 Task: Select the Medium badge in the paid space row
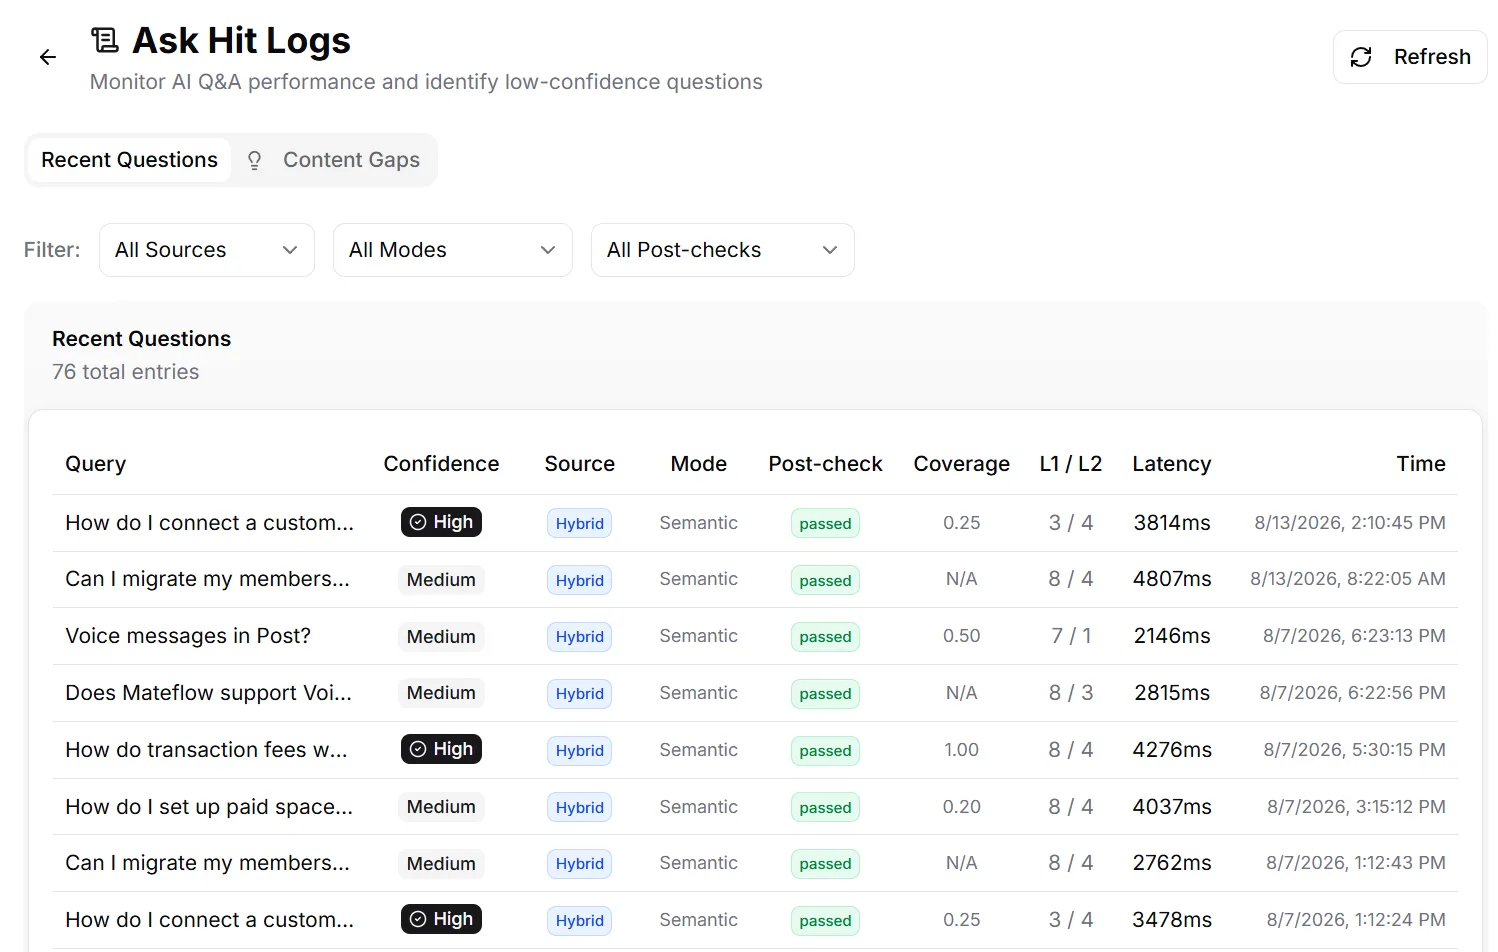[x=441, y=807]
